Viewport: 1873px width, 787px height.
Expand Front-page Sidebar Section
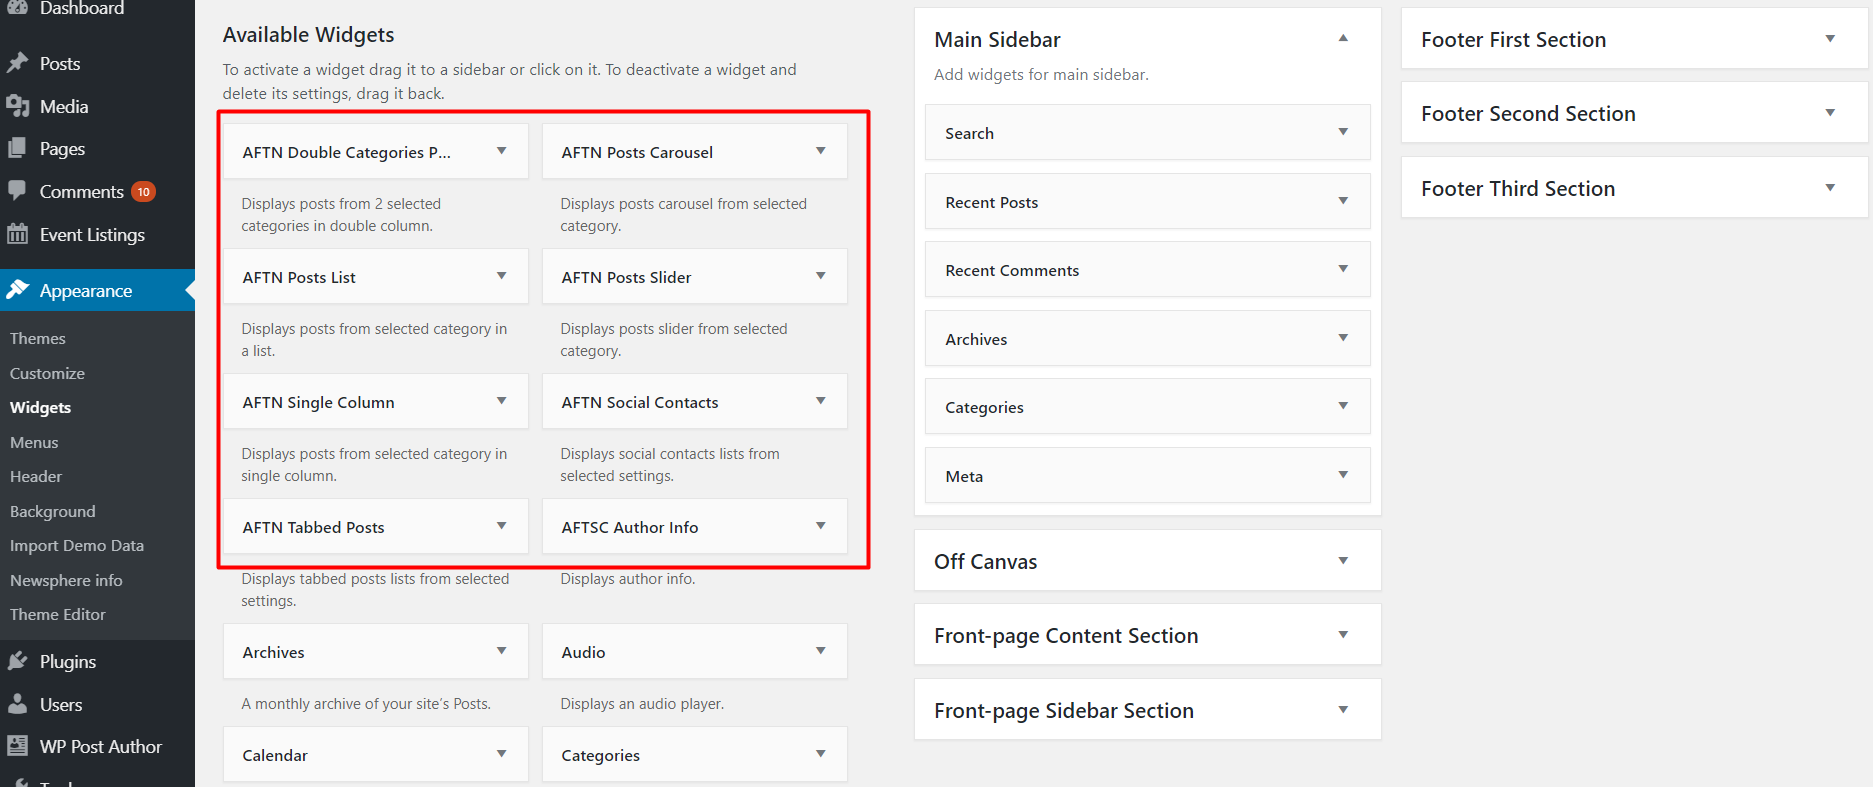click(1344, 710)
